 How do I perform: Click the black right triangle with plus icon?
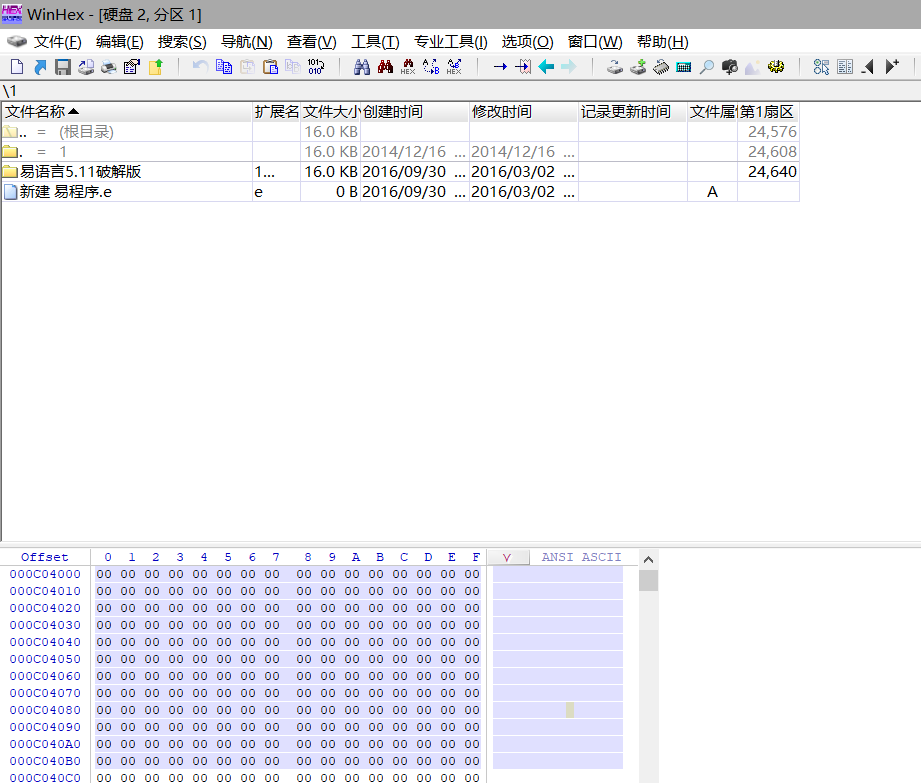[892, 67]
